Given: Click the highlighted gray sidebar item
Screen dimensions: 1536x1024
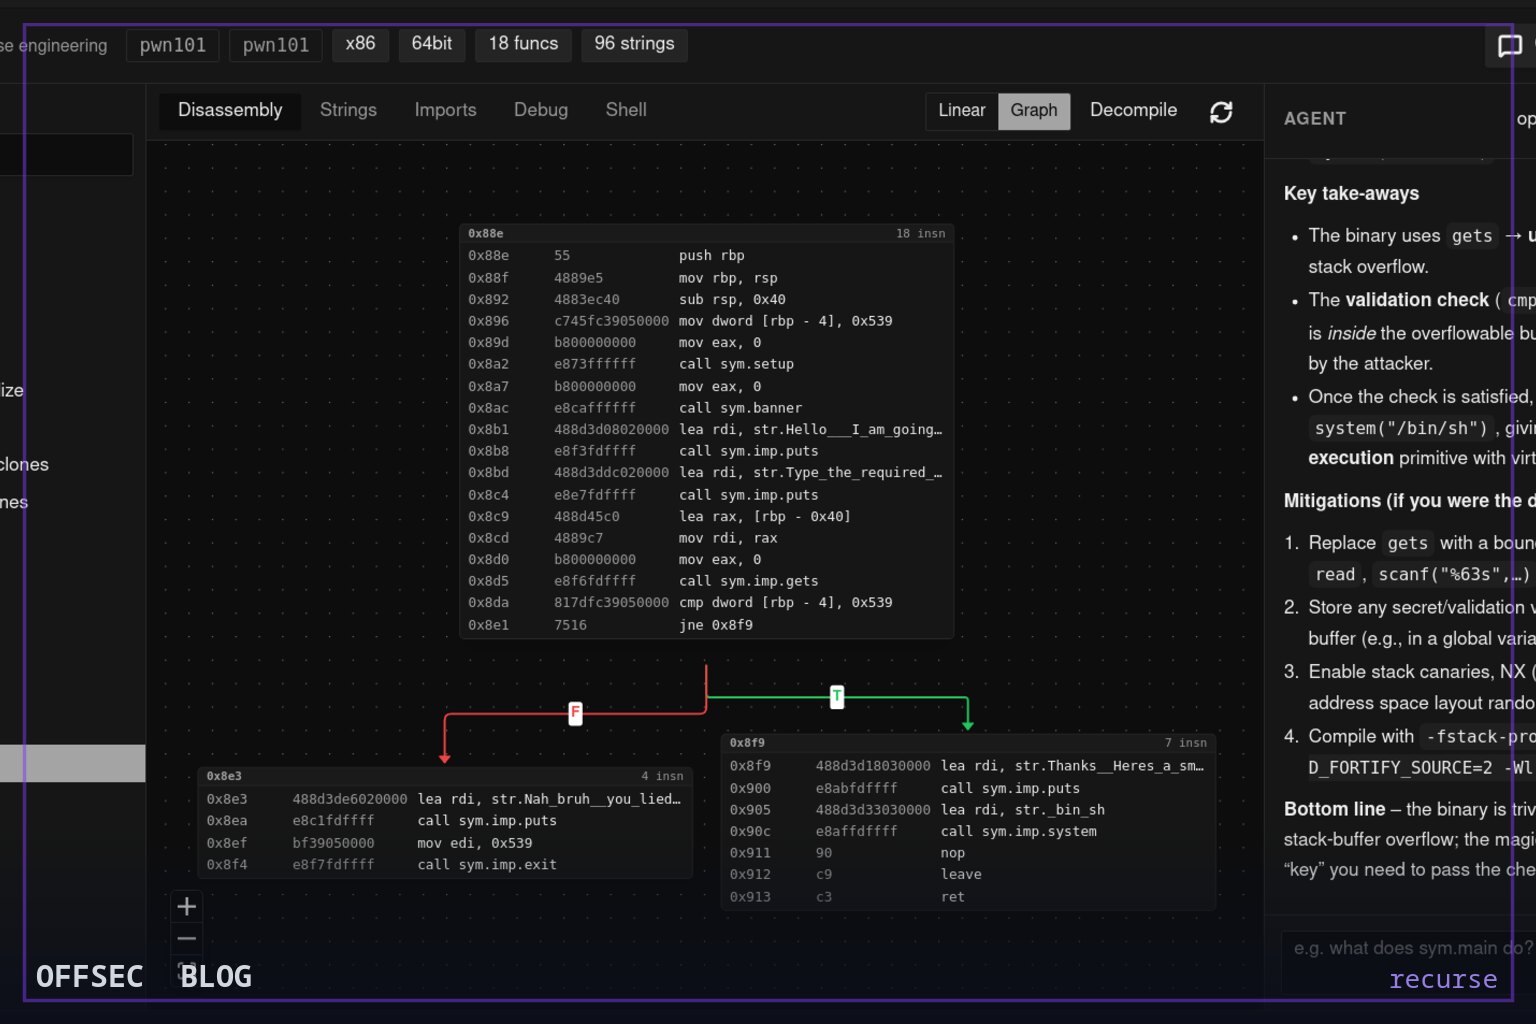Looking at the screenshot, I should (72, 763).
